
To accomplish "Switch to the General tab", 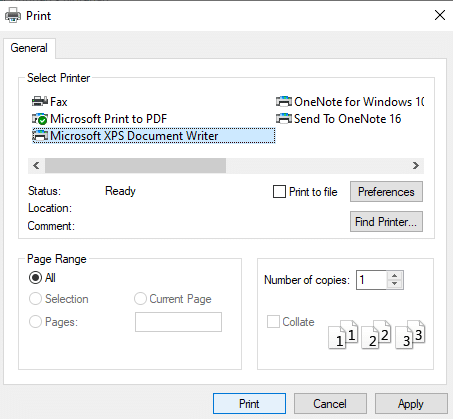I will (x=29, y=48).
